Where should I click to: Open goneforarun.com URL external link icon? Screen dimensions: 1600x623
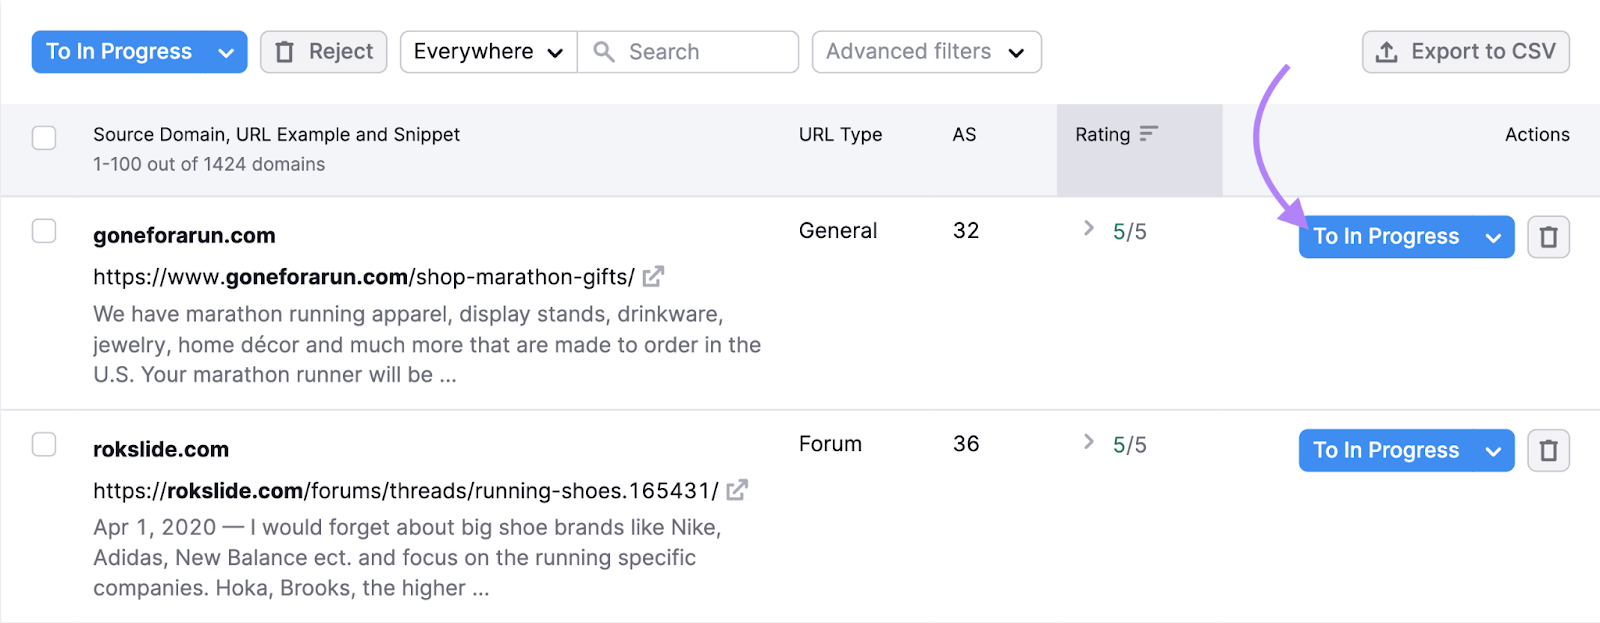(x=653, y=277)
